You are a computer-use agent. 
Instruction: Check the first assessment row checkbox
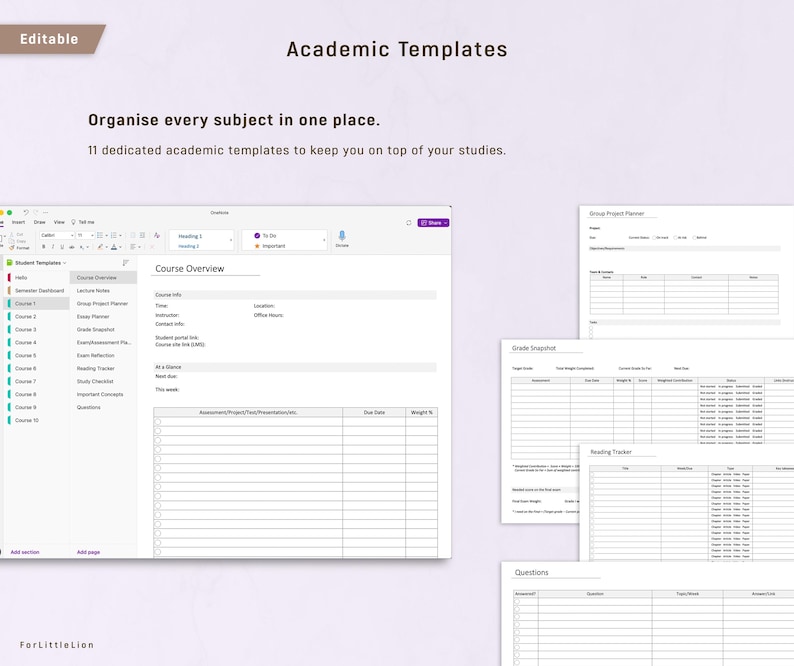(x=158, y=422)
